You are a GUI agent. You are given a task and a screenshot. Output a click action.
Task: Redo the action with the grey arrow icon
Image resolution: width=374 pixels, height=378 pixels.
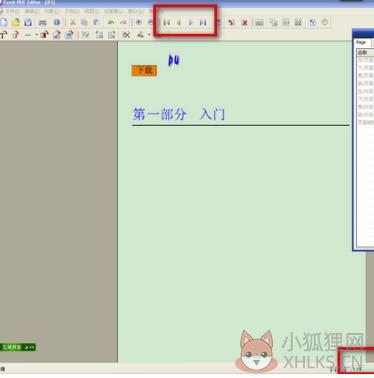click(x=123, y=22)
